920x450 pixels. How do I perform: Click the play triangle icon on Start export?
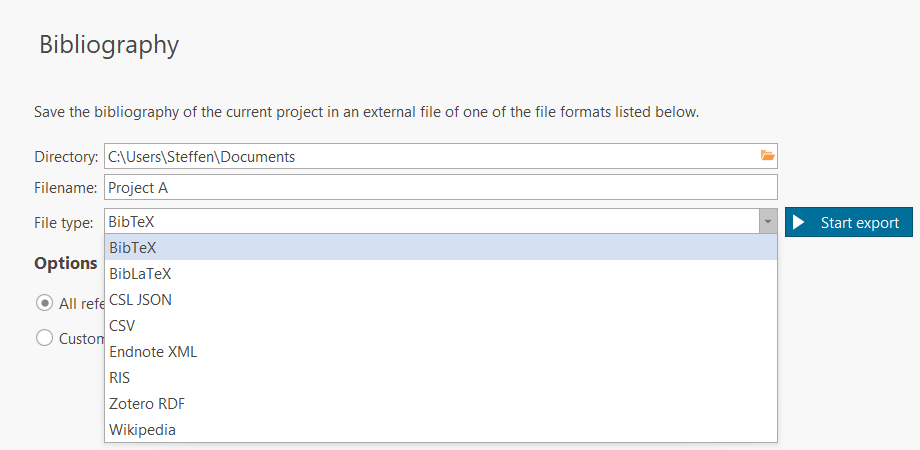pyautogui.click(x=801, y=222)
